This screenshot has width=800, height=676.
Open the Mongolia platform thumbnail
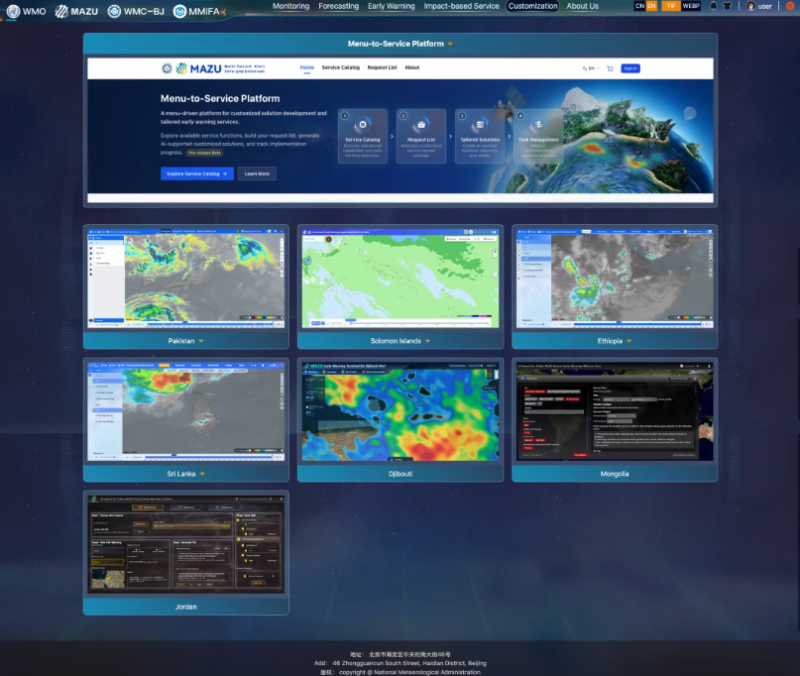(615, 412)
